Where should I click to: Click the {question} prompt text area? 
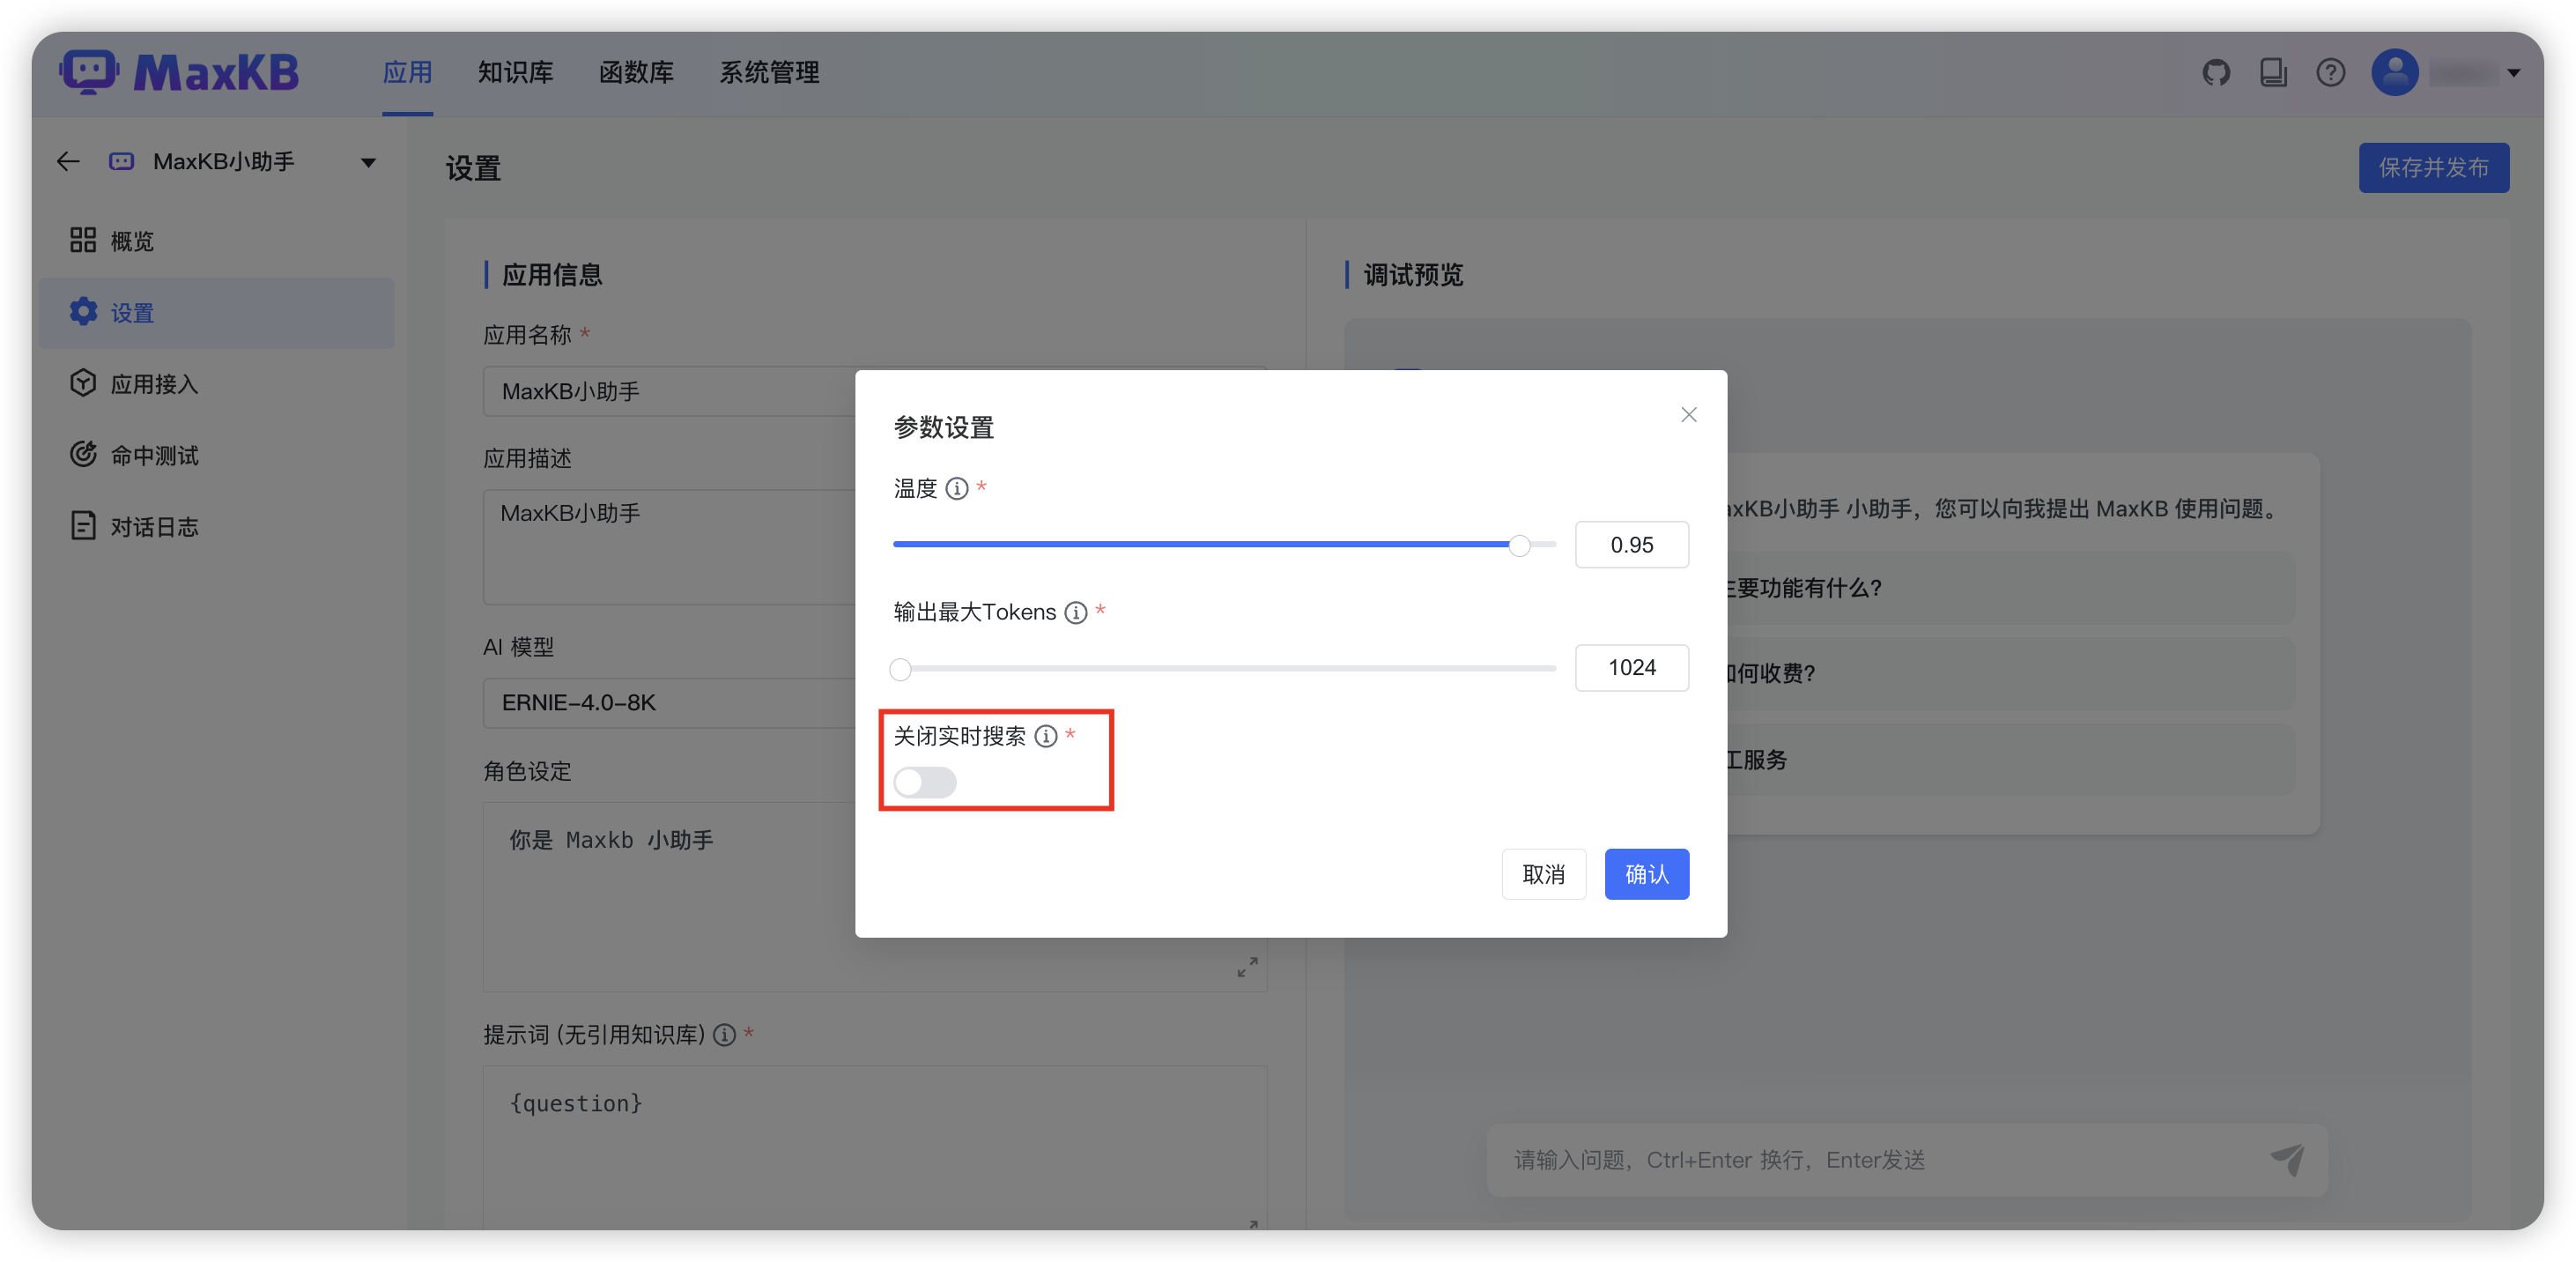875,1147
